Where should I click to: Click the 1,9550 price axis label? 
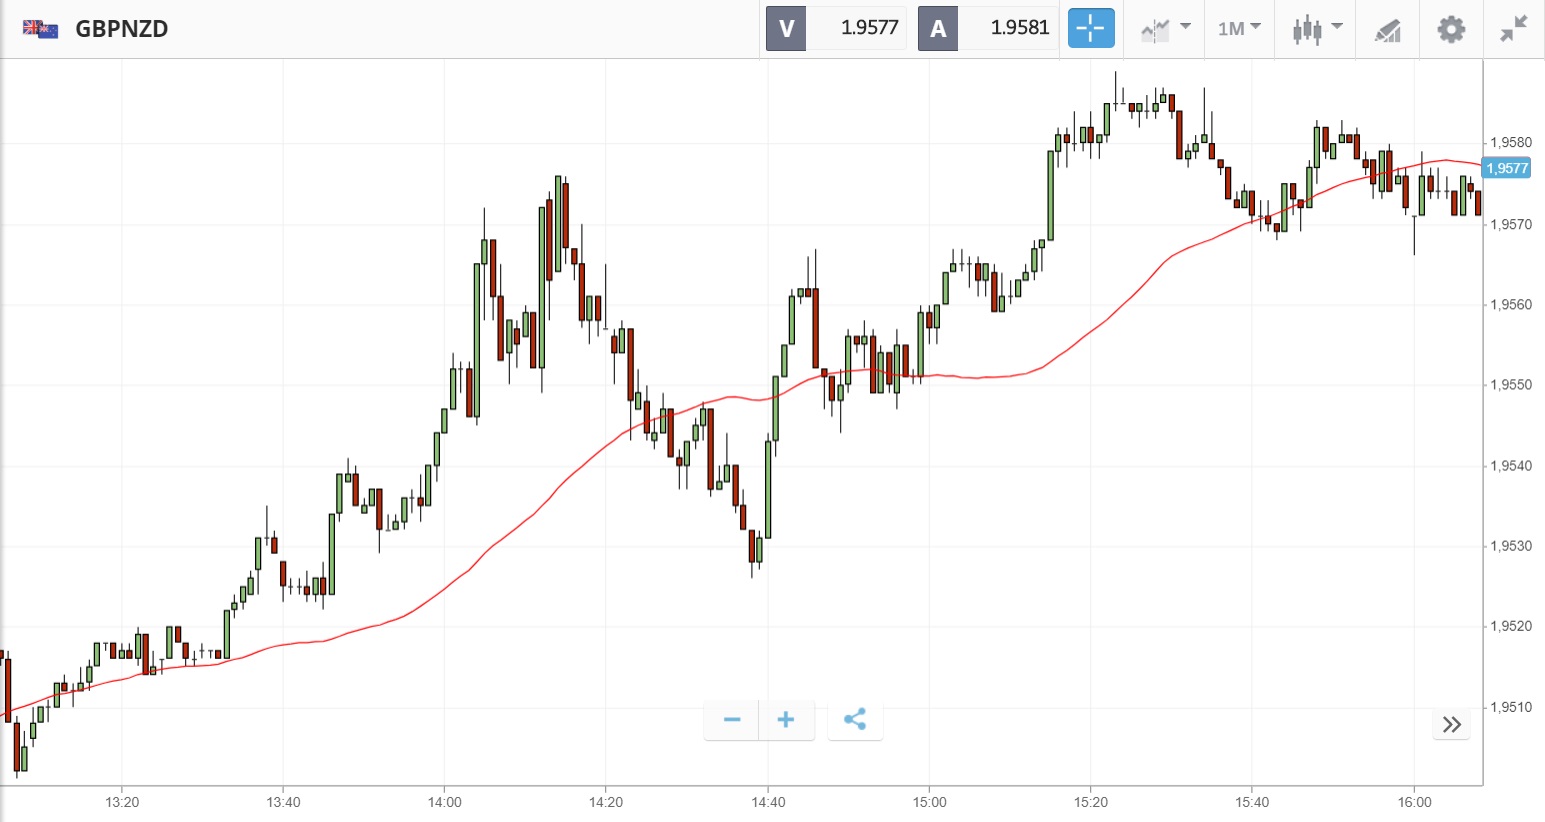(x=1510, y=385)
